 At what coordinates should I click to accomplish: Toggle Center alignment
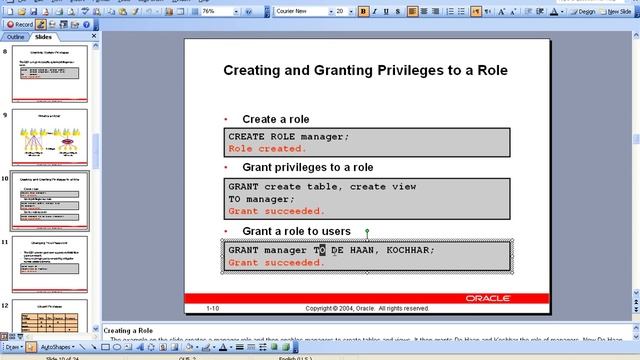(424, 12)
